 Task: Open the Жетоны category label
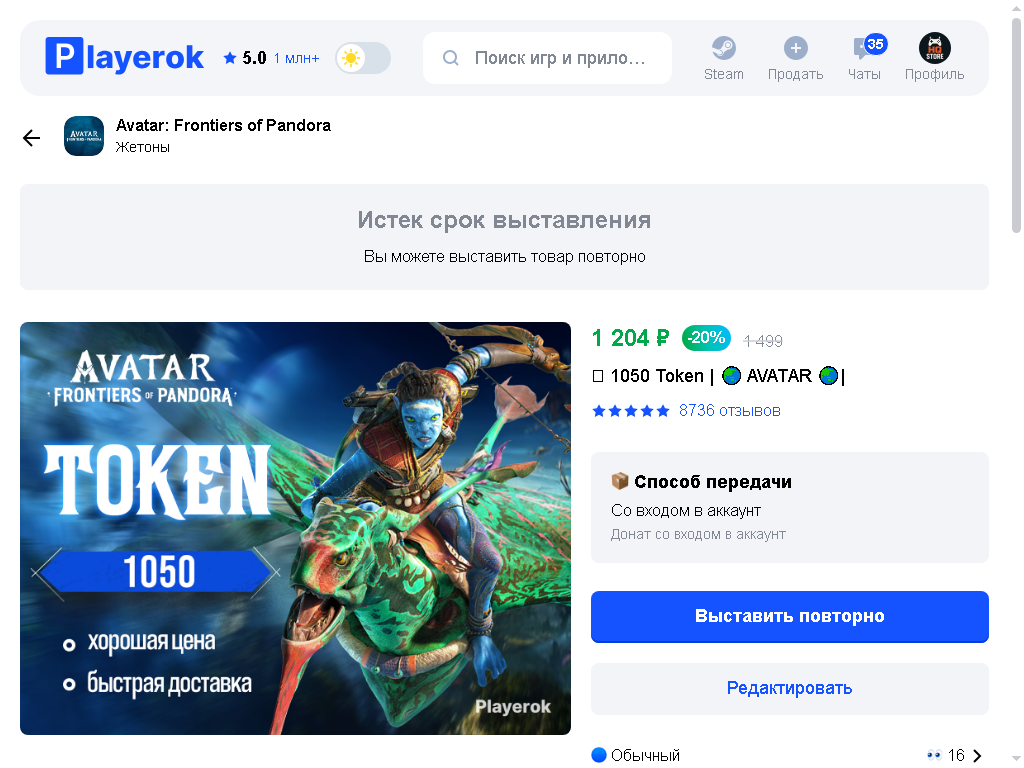point(142,148)
